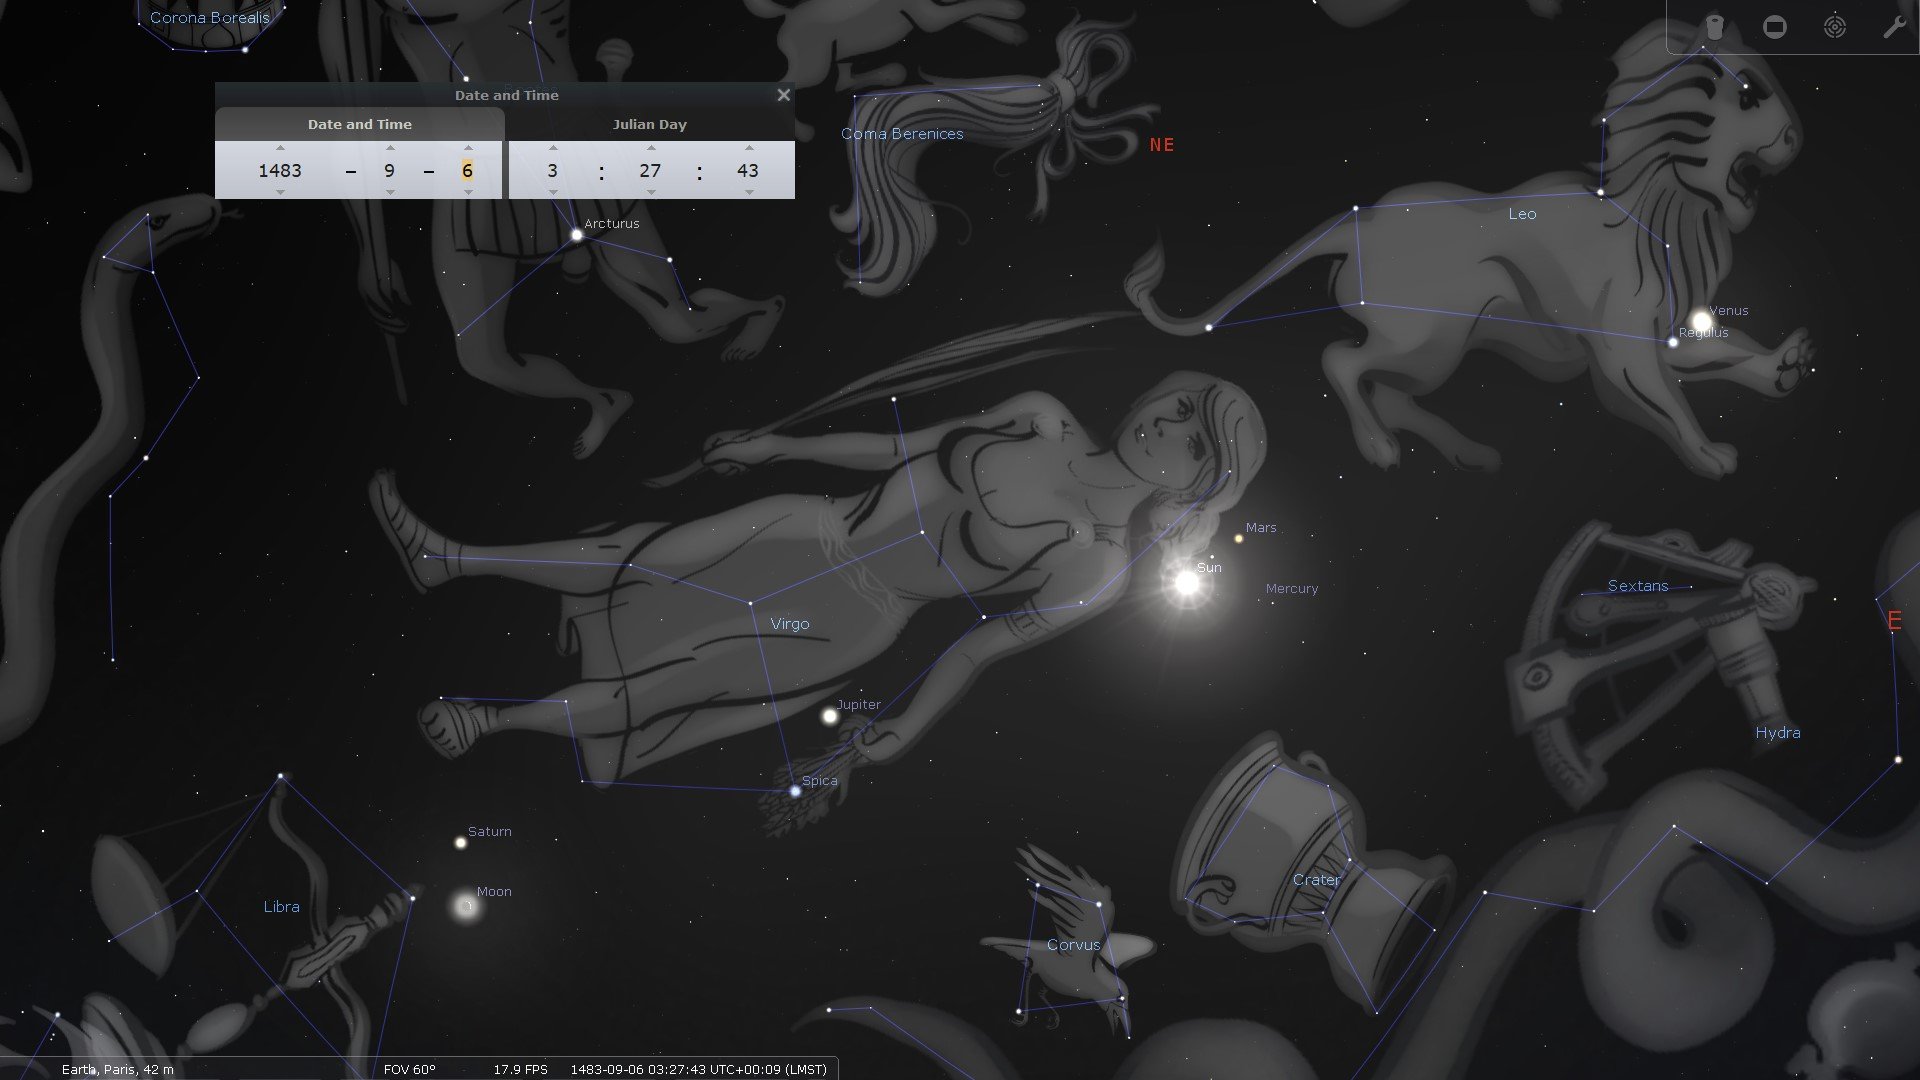Decrease the minutes value below 27
The height and width of the screenshot is (1080, 1920).
(x=651, y=192)
